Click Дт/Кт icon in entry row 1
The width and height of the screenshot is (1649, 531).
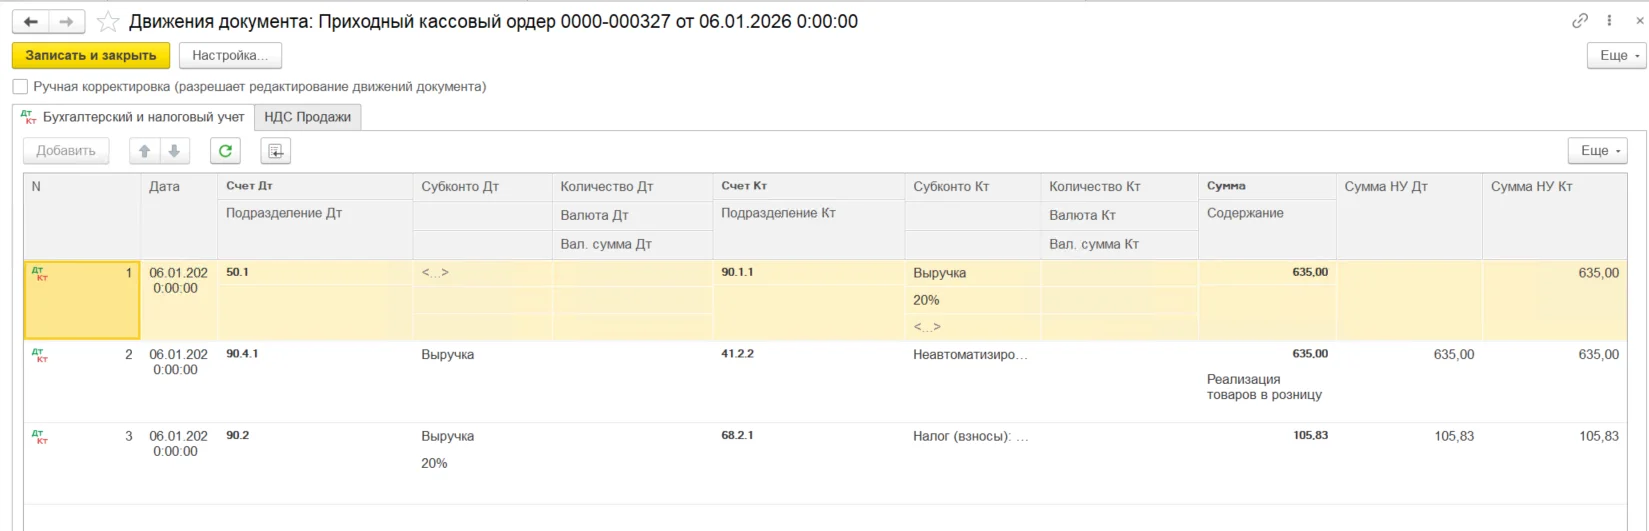pyautogui.click(x=40, y=273)
